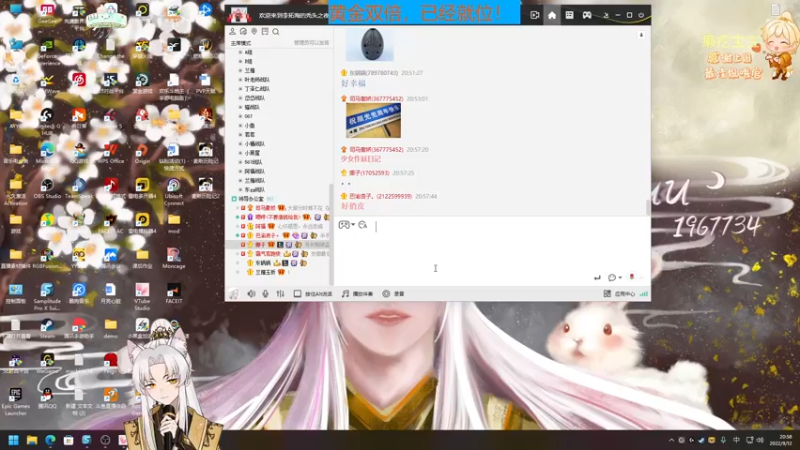Select the 067 channel
Viewport: 800px width, 450px height.
pyautogui.click(x=248, y=116)
